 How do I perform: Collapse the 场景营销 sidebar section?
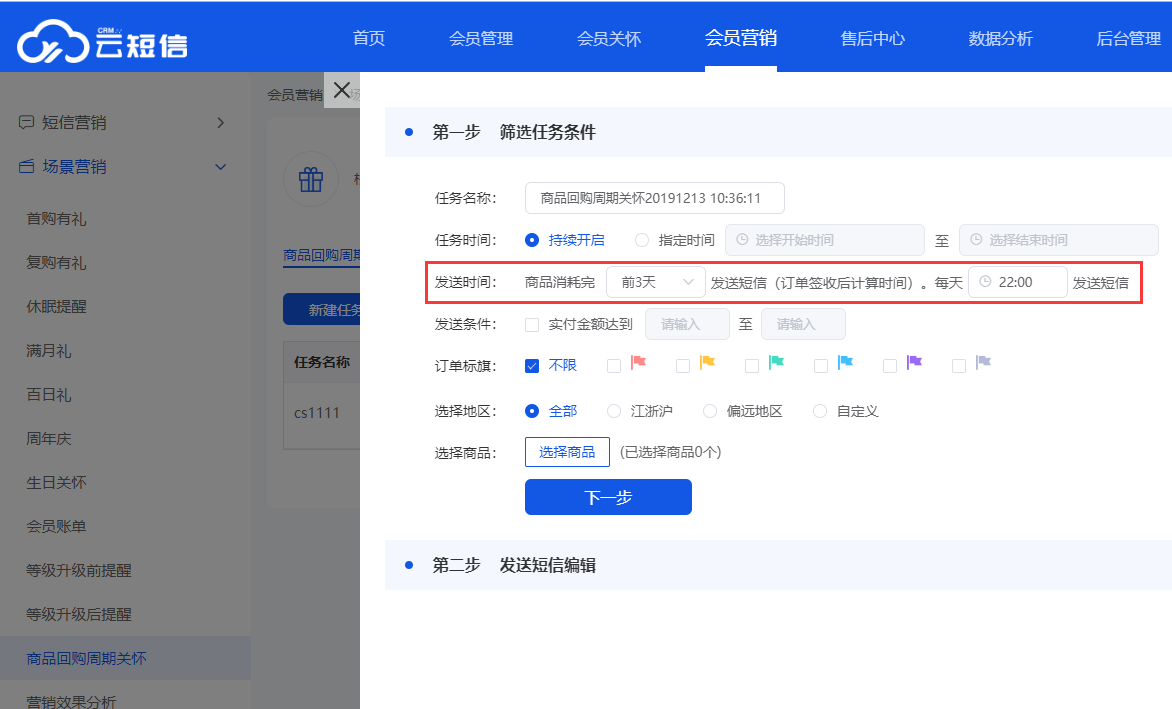pos(220,167)
